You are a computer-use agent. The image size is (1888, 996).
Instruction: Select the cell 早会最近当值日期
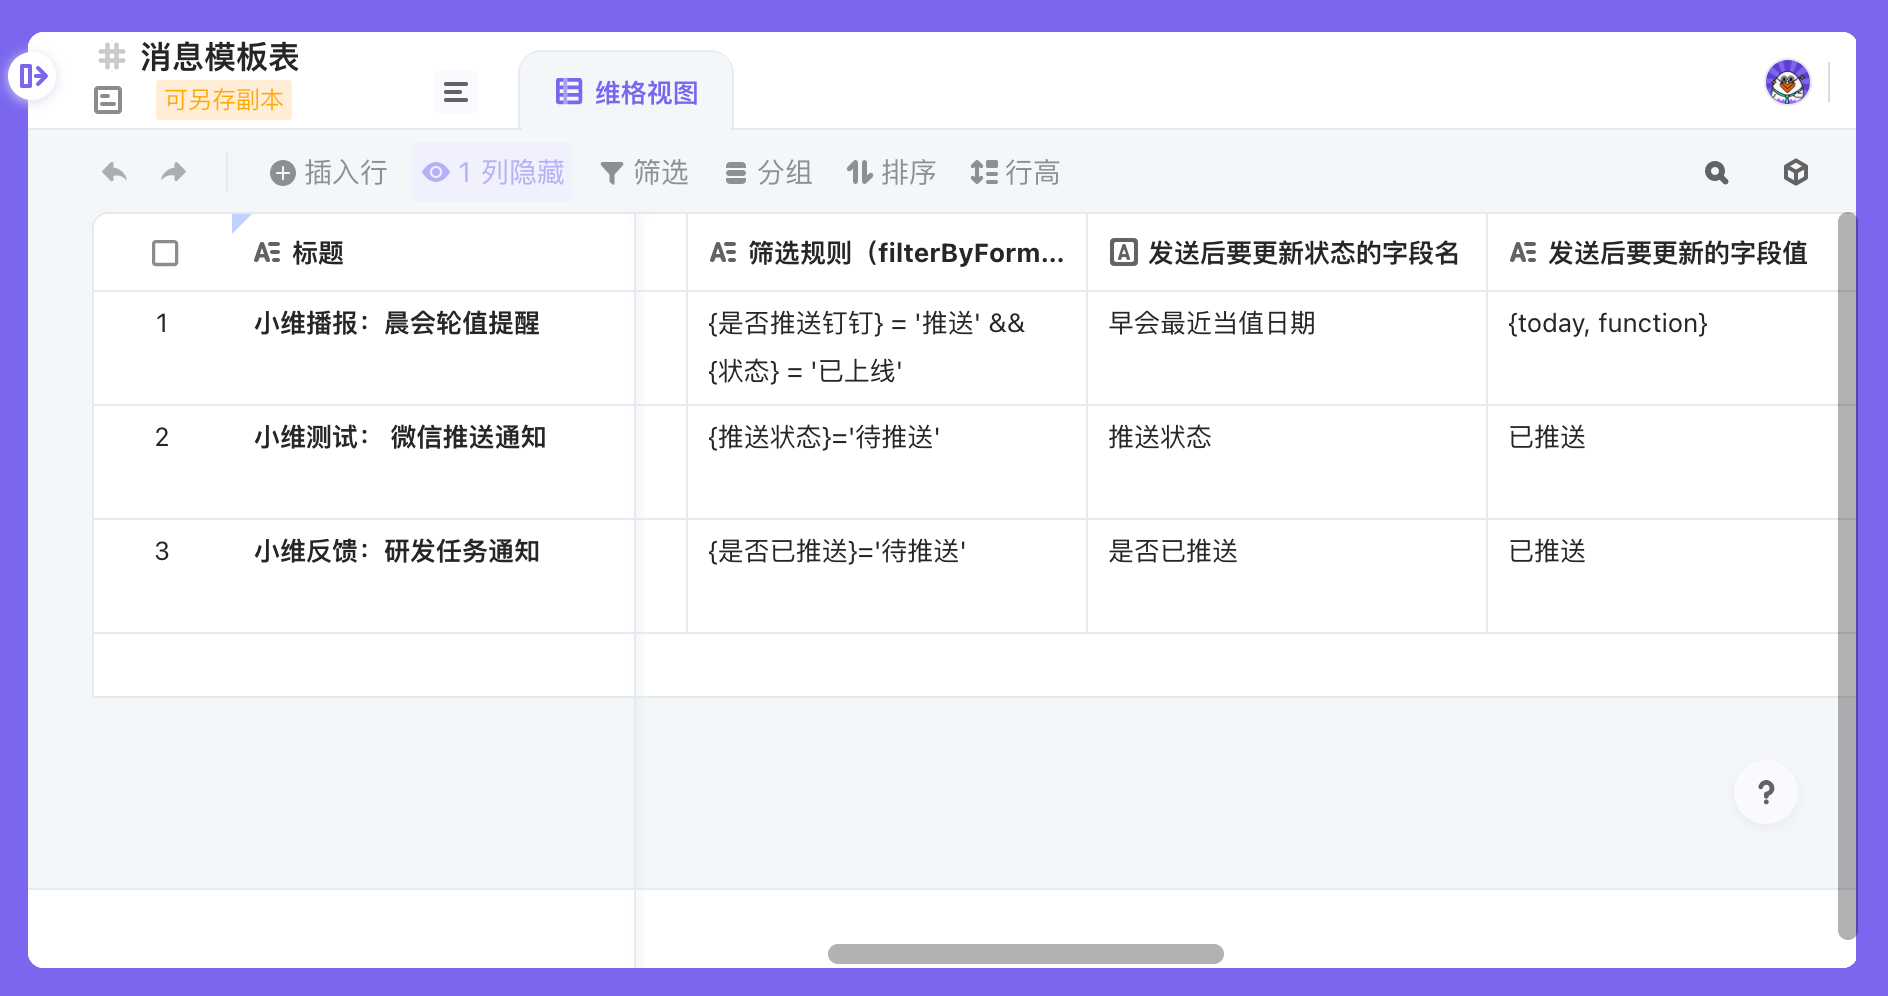[1287, 348]
